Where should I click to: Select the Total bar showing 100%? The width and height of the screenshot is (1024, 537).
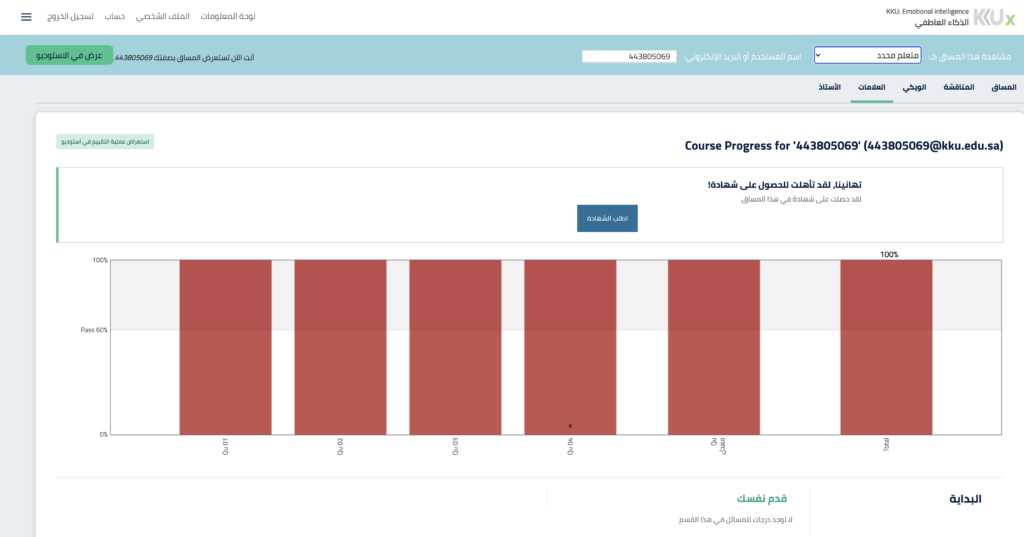click(x=886, y=347)
